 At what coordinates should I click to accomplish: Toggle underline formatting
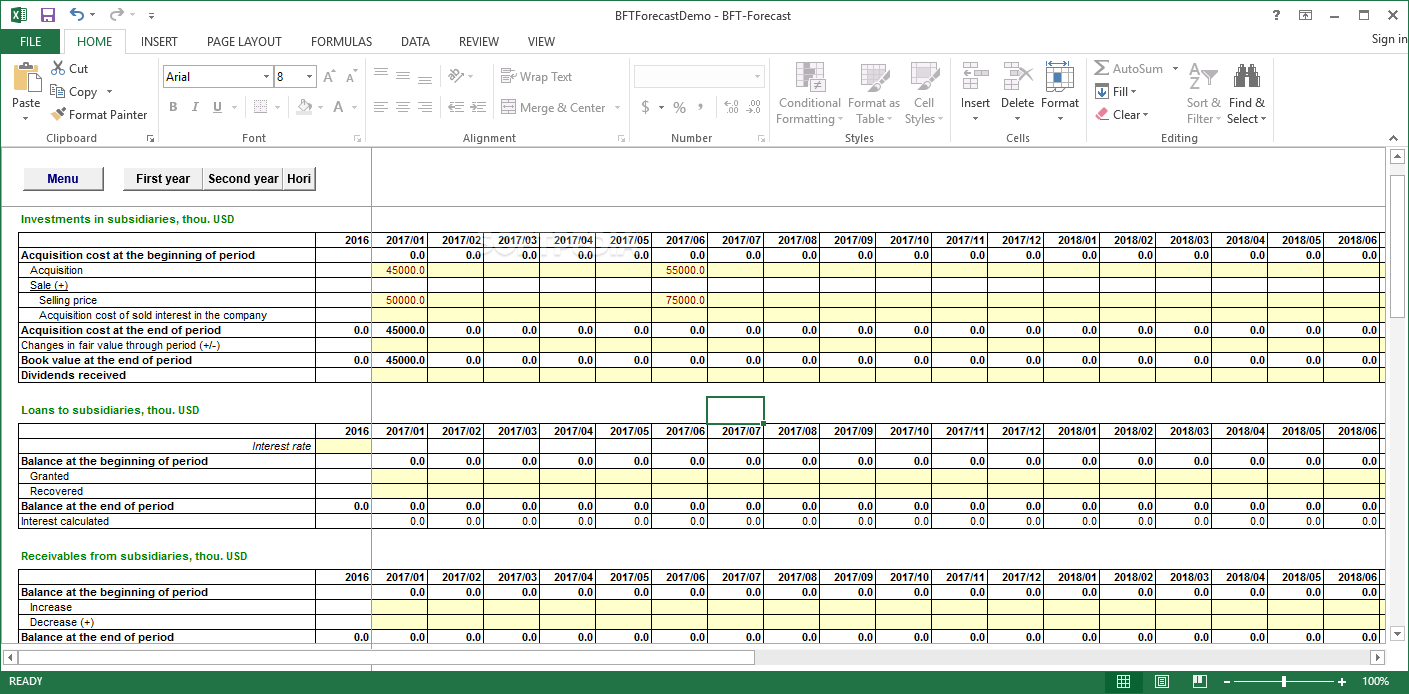pos(217,107)
